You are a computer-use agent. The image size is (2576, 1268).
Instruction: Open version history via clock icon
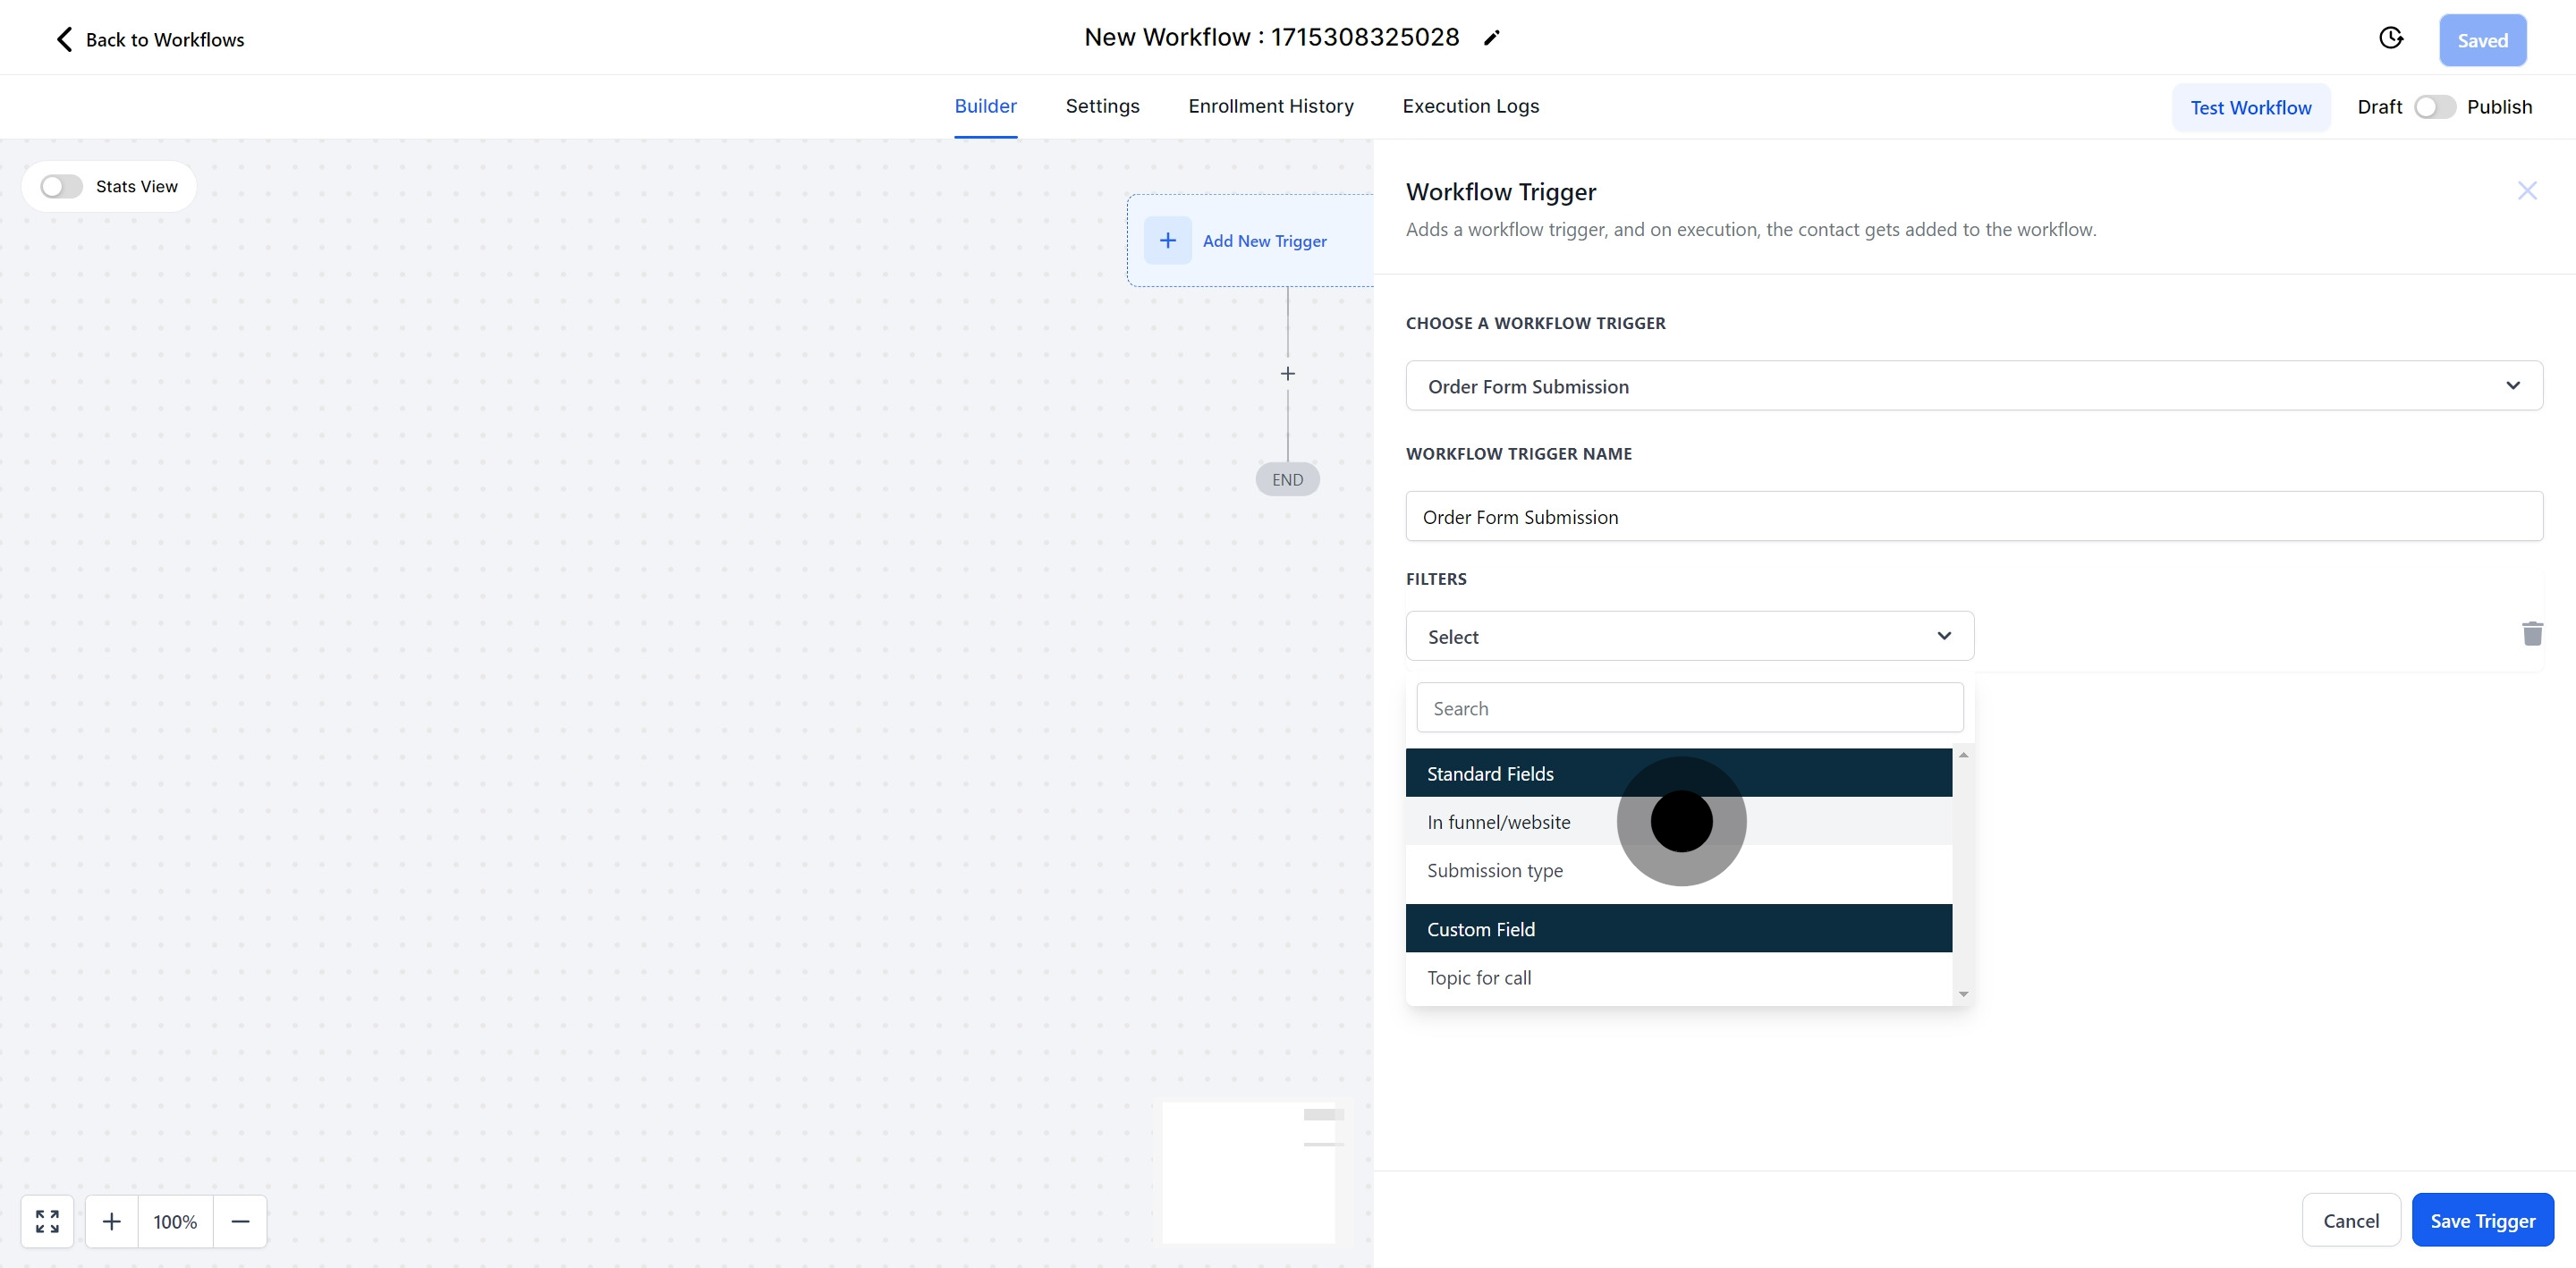tap(2391, 38)
